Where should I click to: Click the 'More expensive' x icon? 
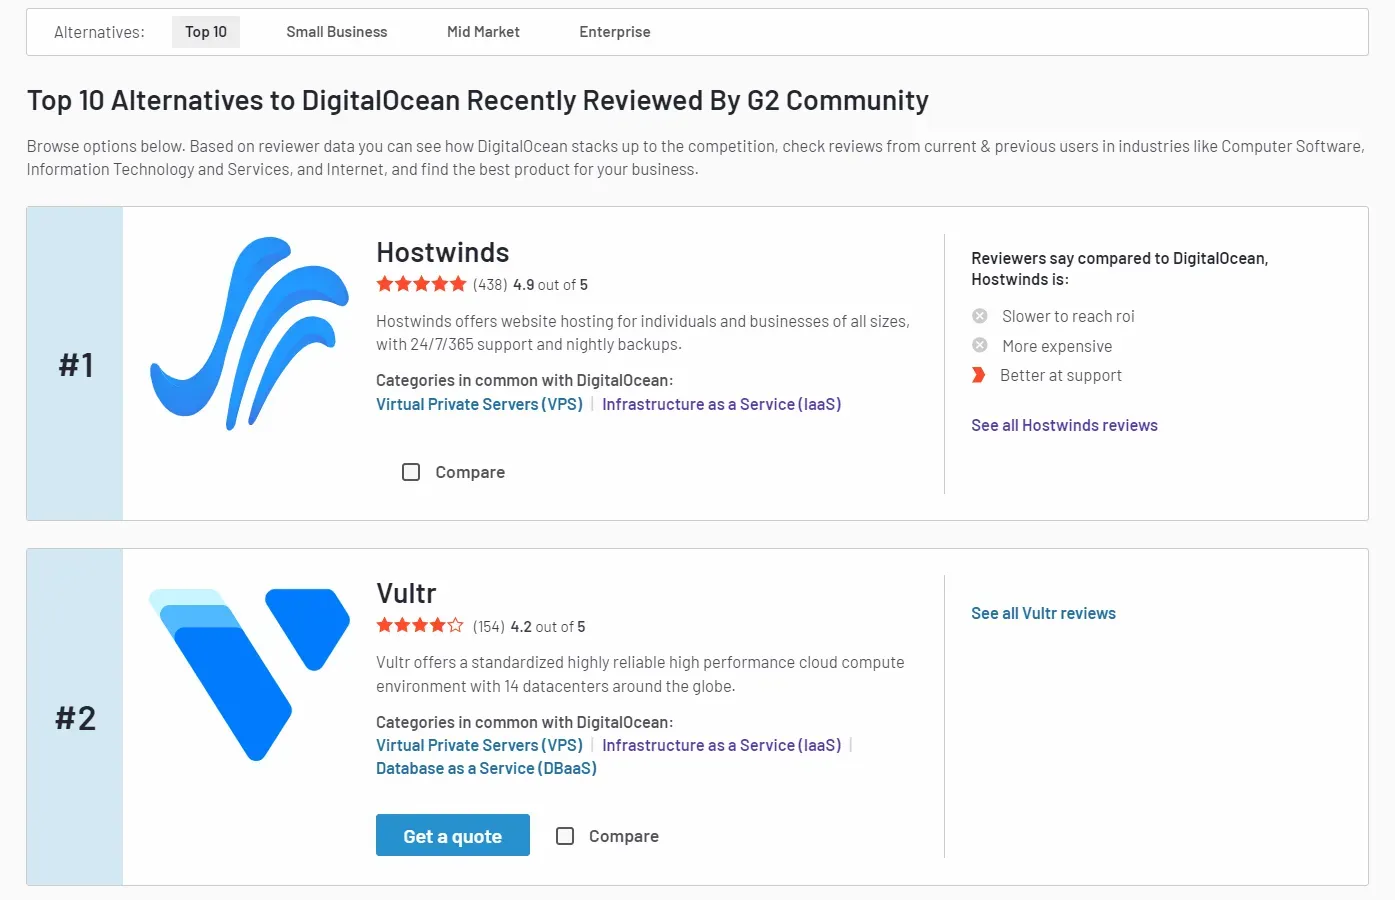tap(980, 345)
